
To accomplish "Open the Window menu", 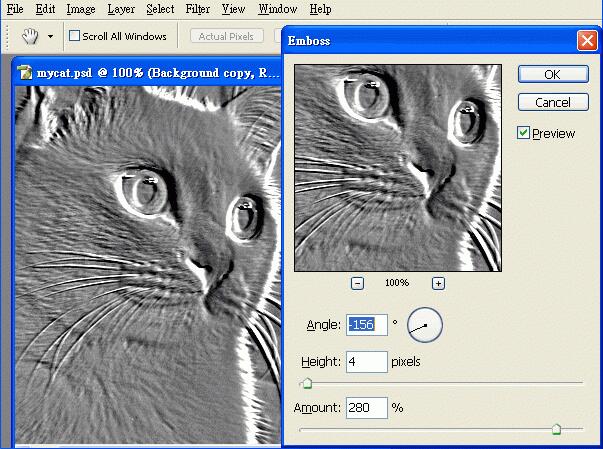I will coord(277,9).
